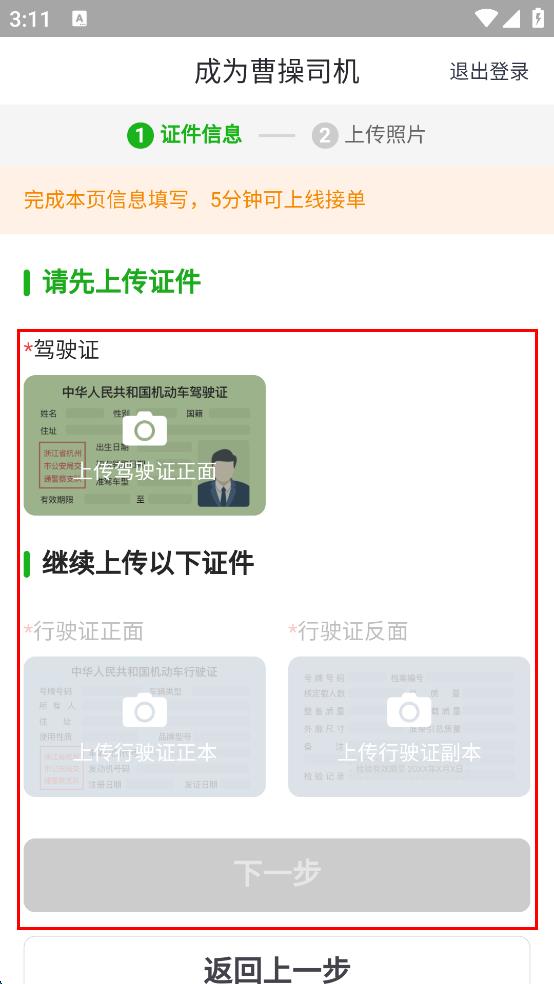554x984 pixels.
Task: Select the green step 1 circle icon
Action: tap(140, 136)
